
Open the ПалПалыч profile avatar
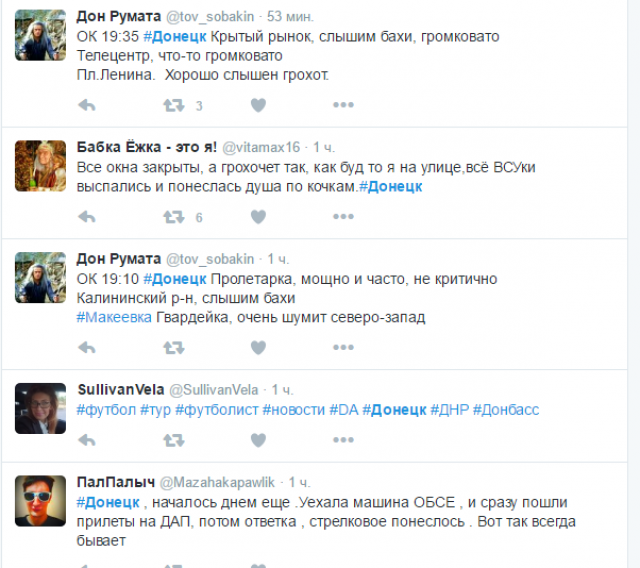(x=40, y=501)
